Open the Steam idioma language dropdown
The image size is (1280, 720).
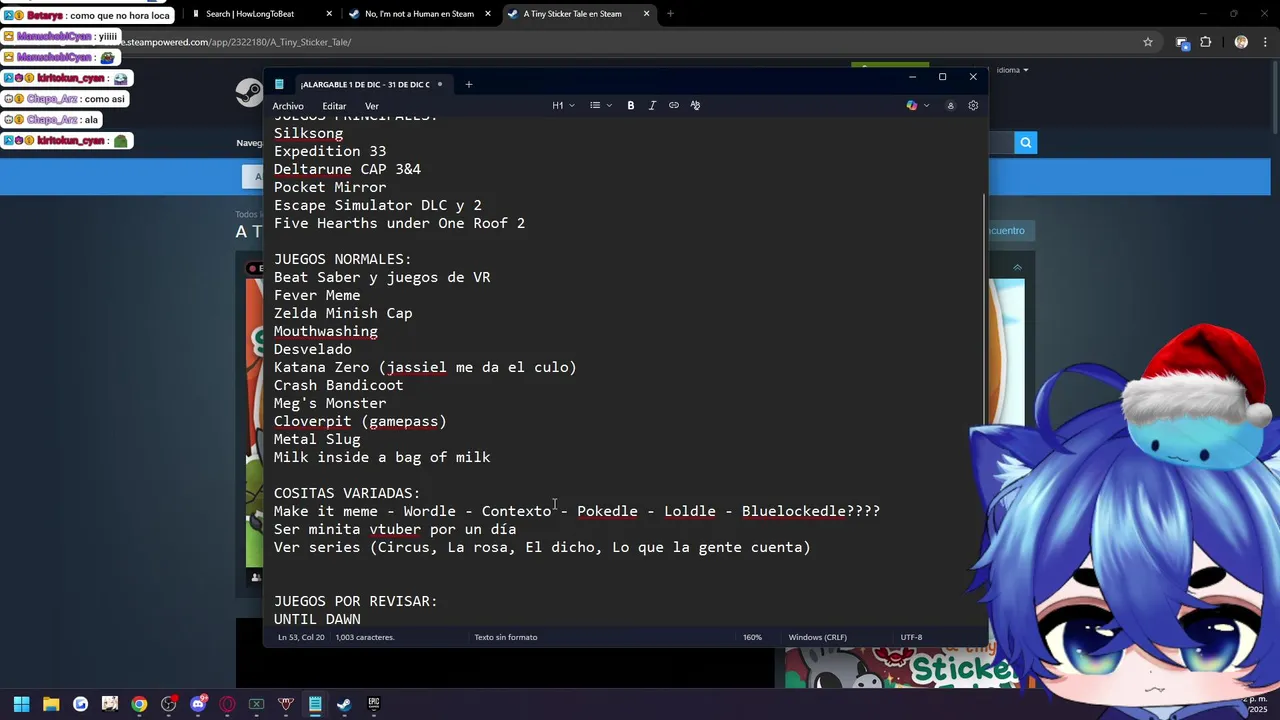click(x=1012, y=70)
